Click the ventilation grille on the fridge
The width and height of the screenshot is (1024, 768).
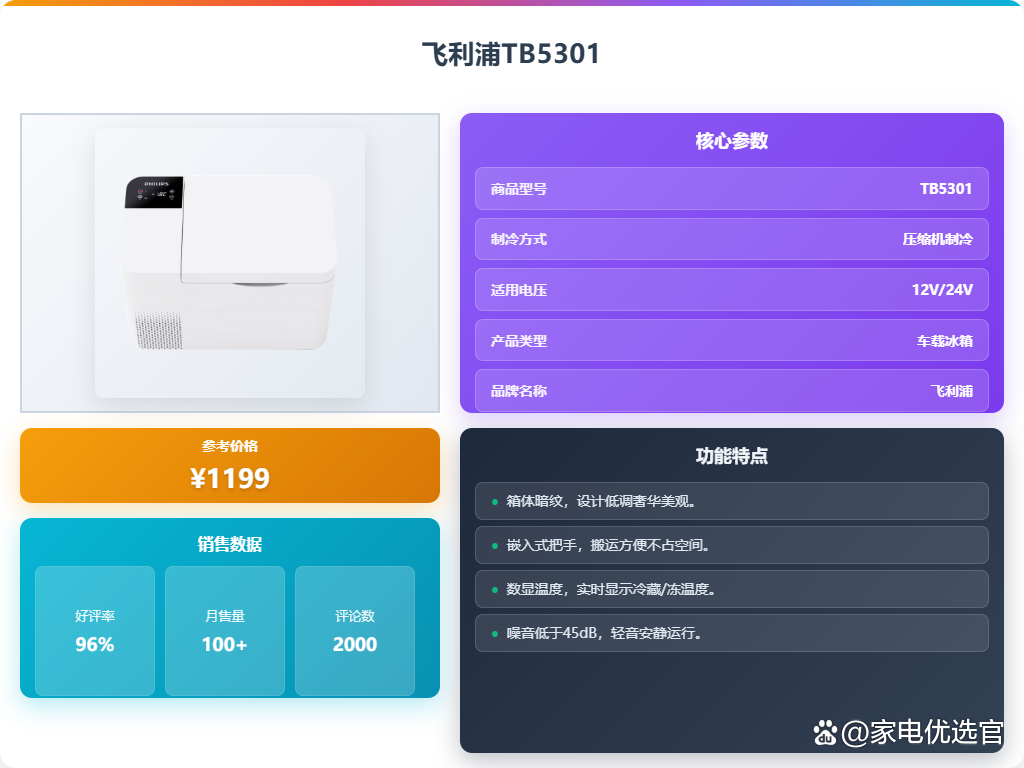[159, 330]
